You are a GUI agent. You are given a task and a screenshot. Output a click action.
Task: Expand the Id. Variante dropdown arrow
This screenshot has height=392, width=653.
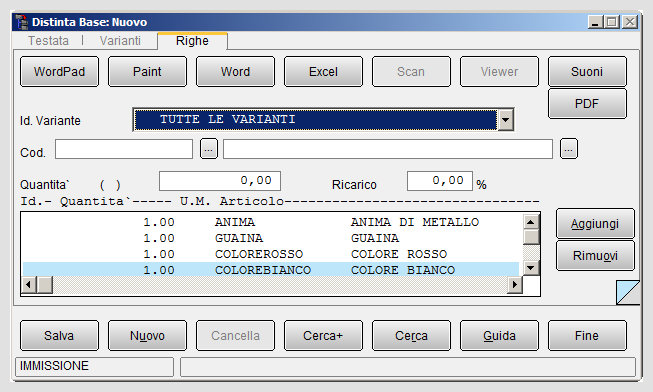point(505,120)
